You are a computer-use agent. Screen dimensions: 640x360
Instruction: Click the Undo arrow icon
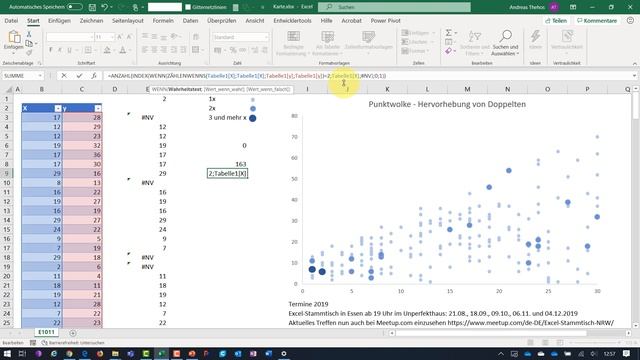point(104,7)
